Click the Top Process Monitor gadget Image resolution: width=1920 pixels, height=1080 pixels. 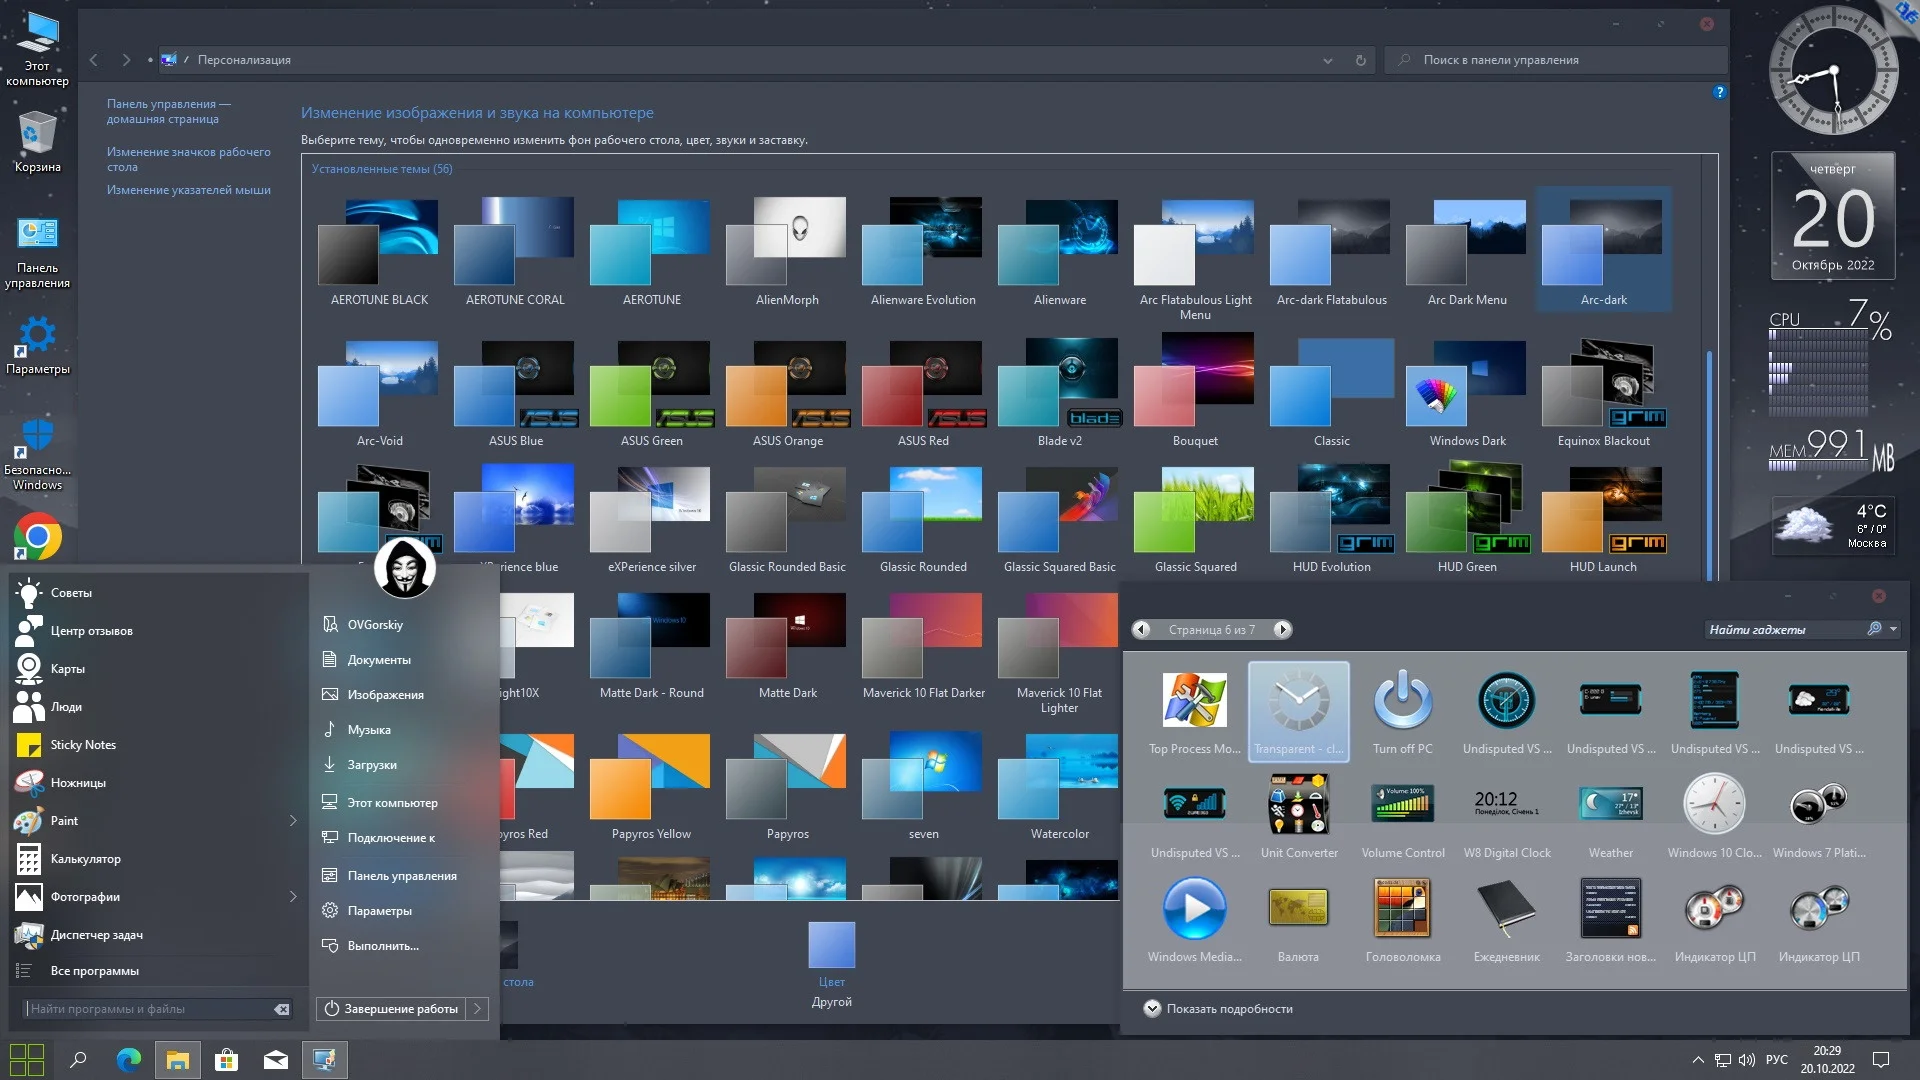1194,701
